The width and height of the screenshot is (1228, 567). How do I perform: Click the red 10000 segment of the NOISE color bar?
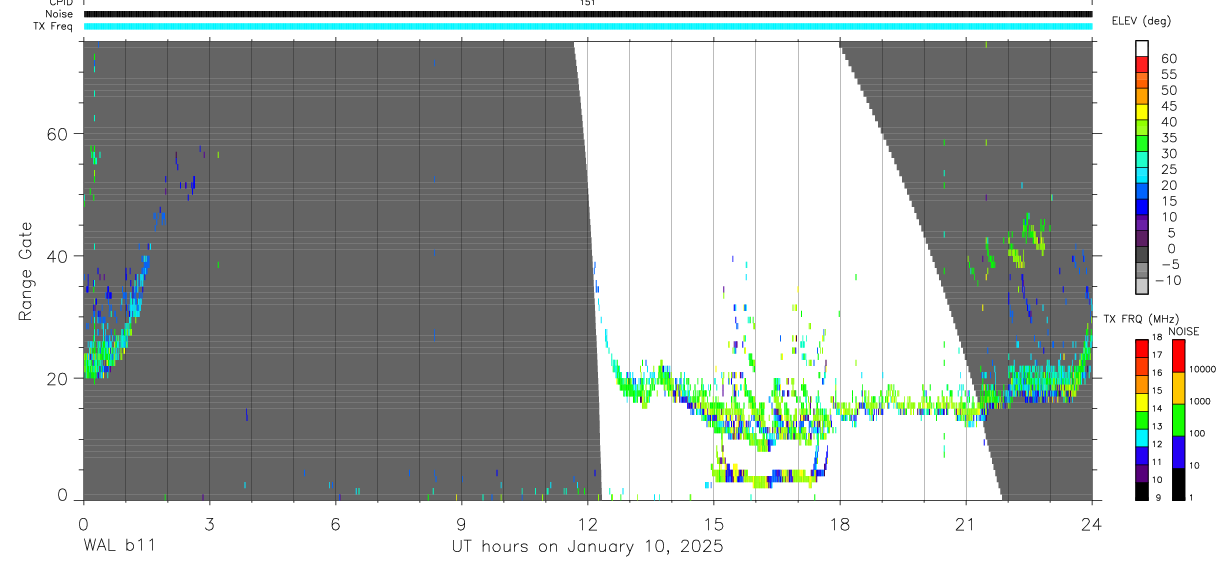[1178, 356]
